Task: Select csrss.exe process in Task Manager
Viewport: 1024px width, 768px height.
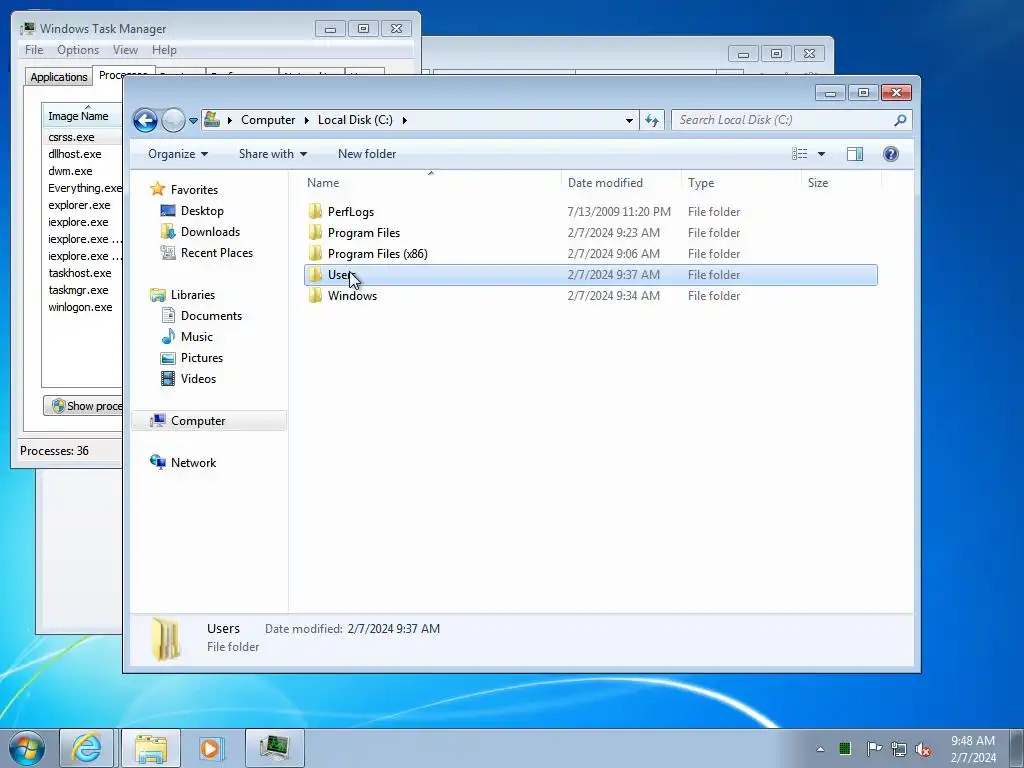Action: click(x=71, y=137)
